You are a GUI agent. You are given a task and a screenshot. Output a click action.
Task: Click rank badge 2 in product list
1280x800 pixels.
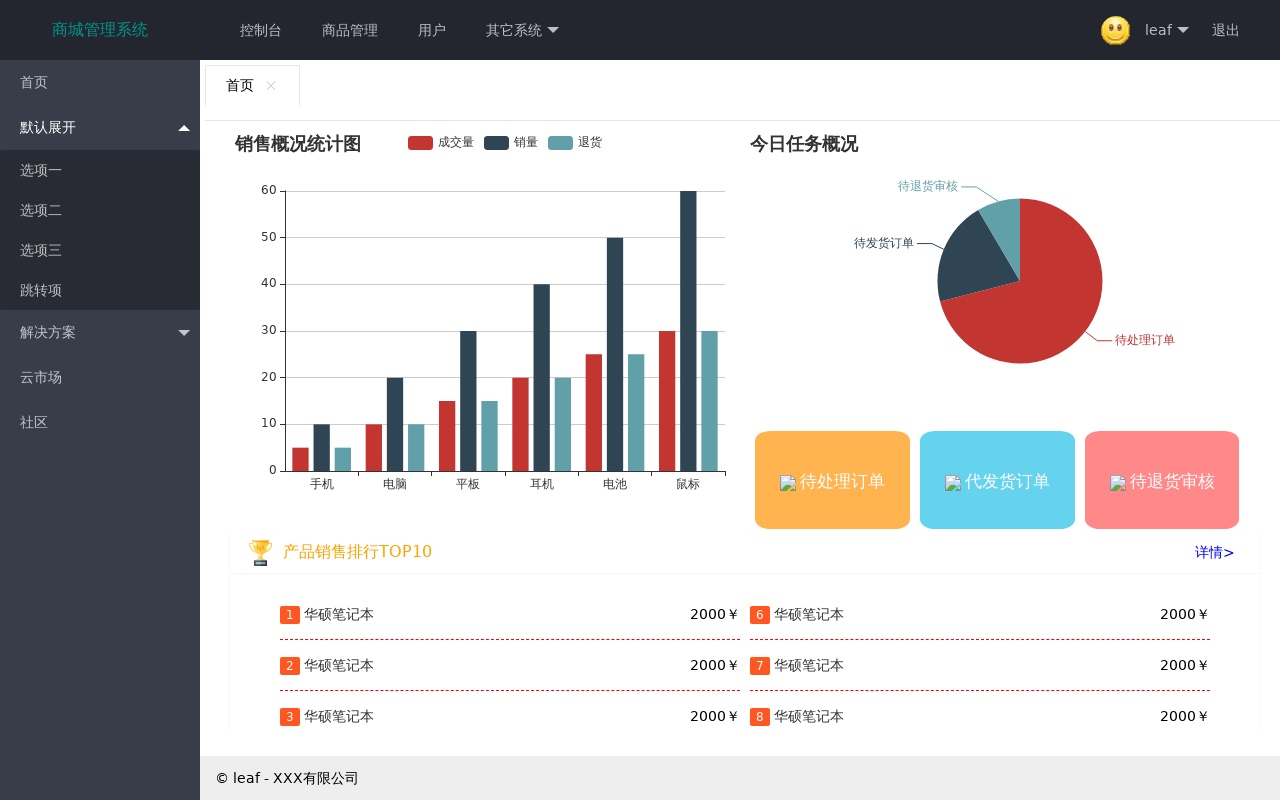(290, 666)
